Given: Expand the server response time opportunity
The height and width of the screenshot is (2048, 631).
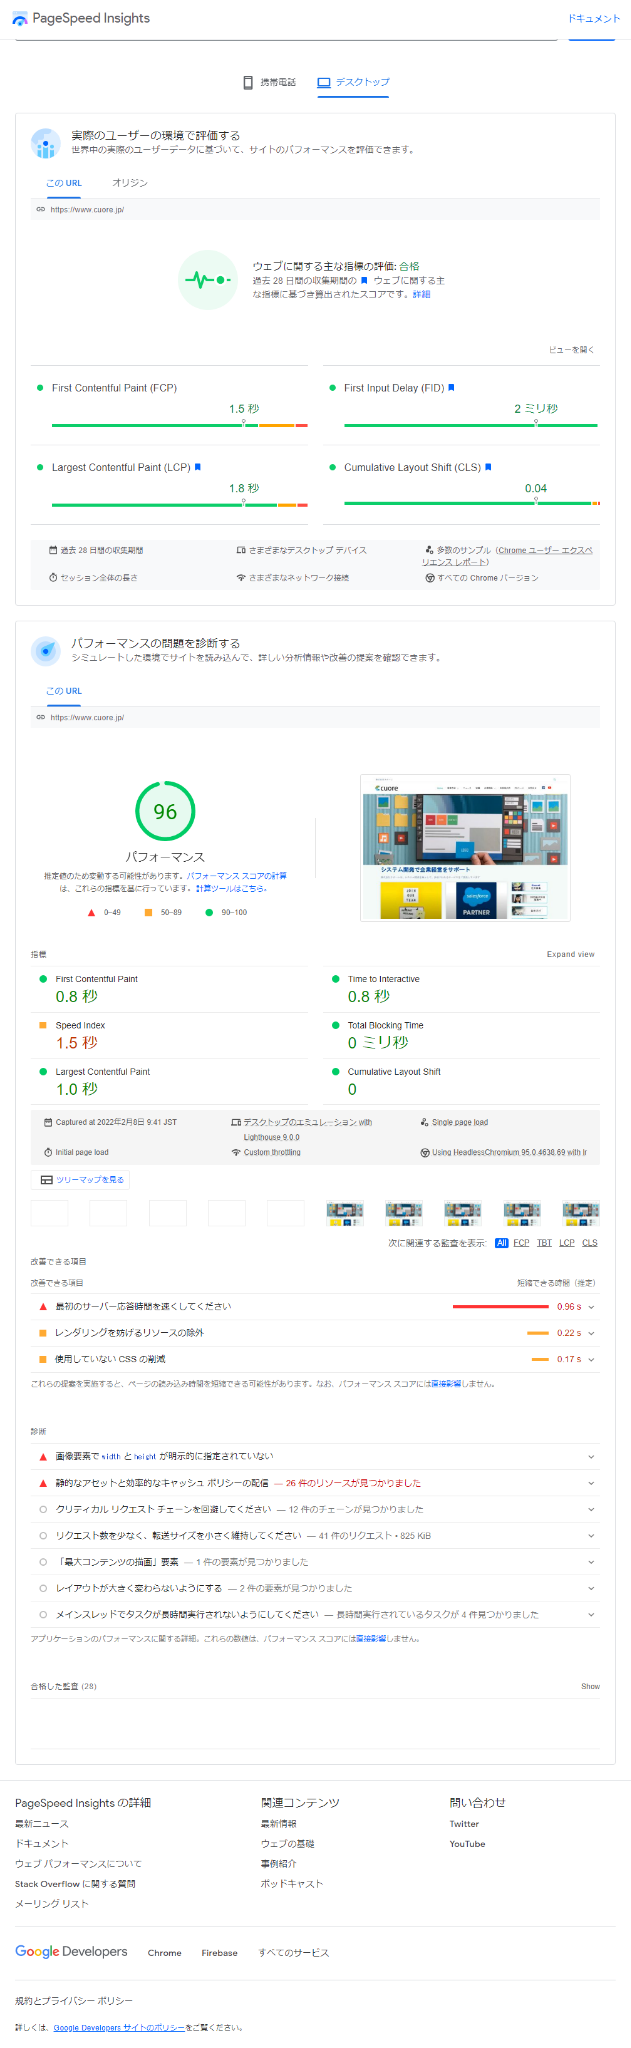Looking at the screenshot, I should click(x=591, y=1307).
